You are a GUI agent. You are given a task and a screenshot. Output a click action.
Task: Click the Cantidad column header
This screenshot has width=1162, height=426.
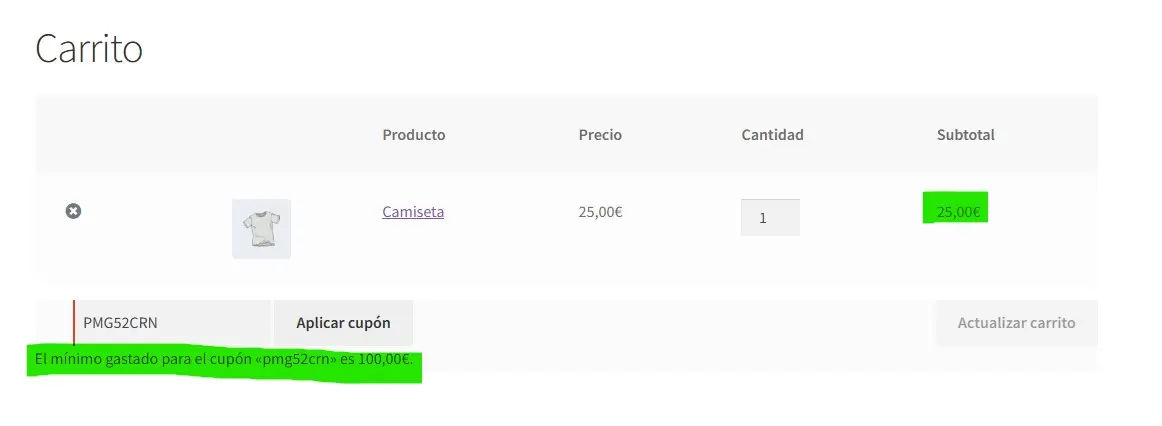[x=772, y=135]
